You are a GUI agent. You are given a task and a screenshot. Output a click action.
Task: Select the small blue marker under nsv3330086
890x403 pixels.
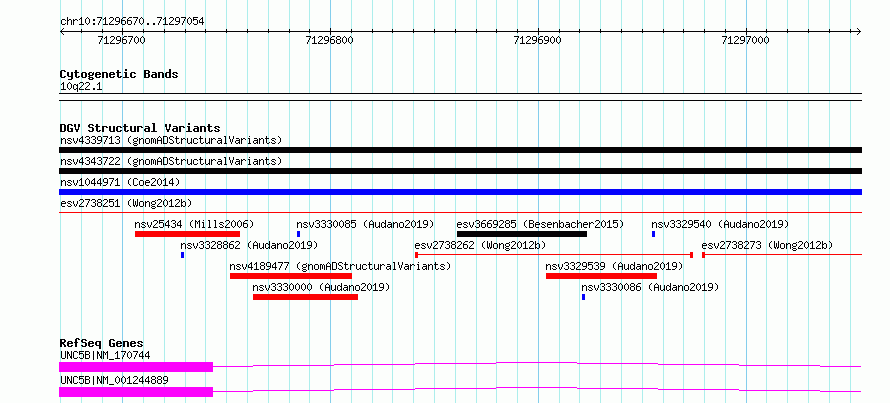click(583, 297)
